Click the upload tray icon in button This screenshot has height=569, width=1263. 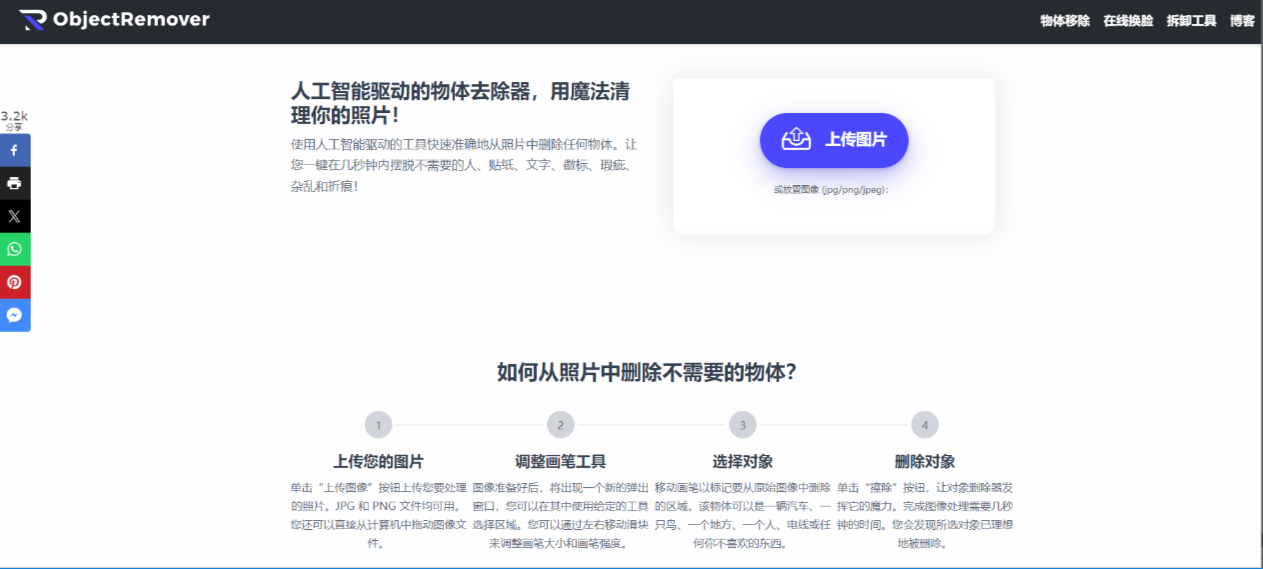(x=796, y=140)
